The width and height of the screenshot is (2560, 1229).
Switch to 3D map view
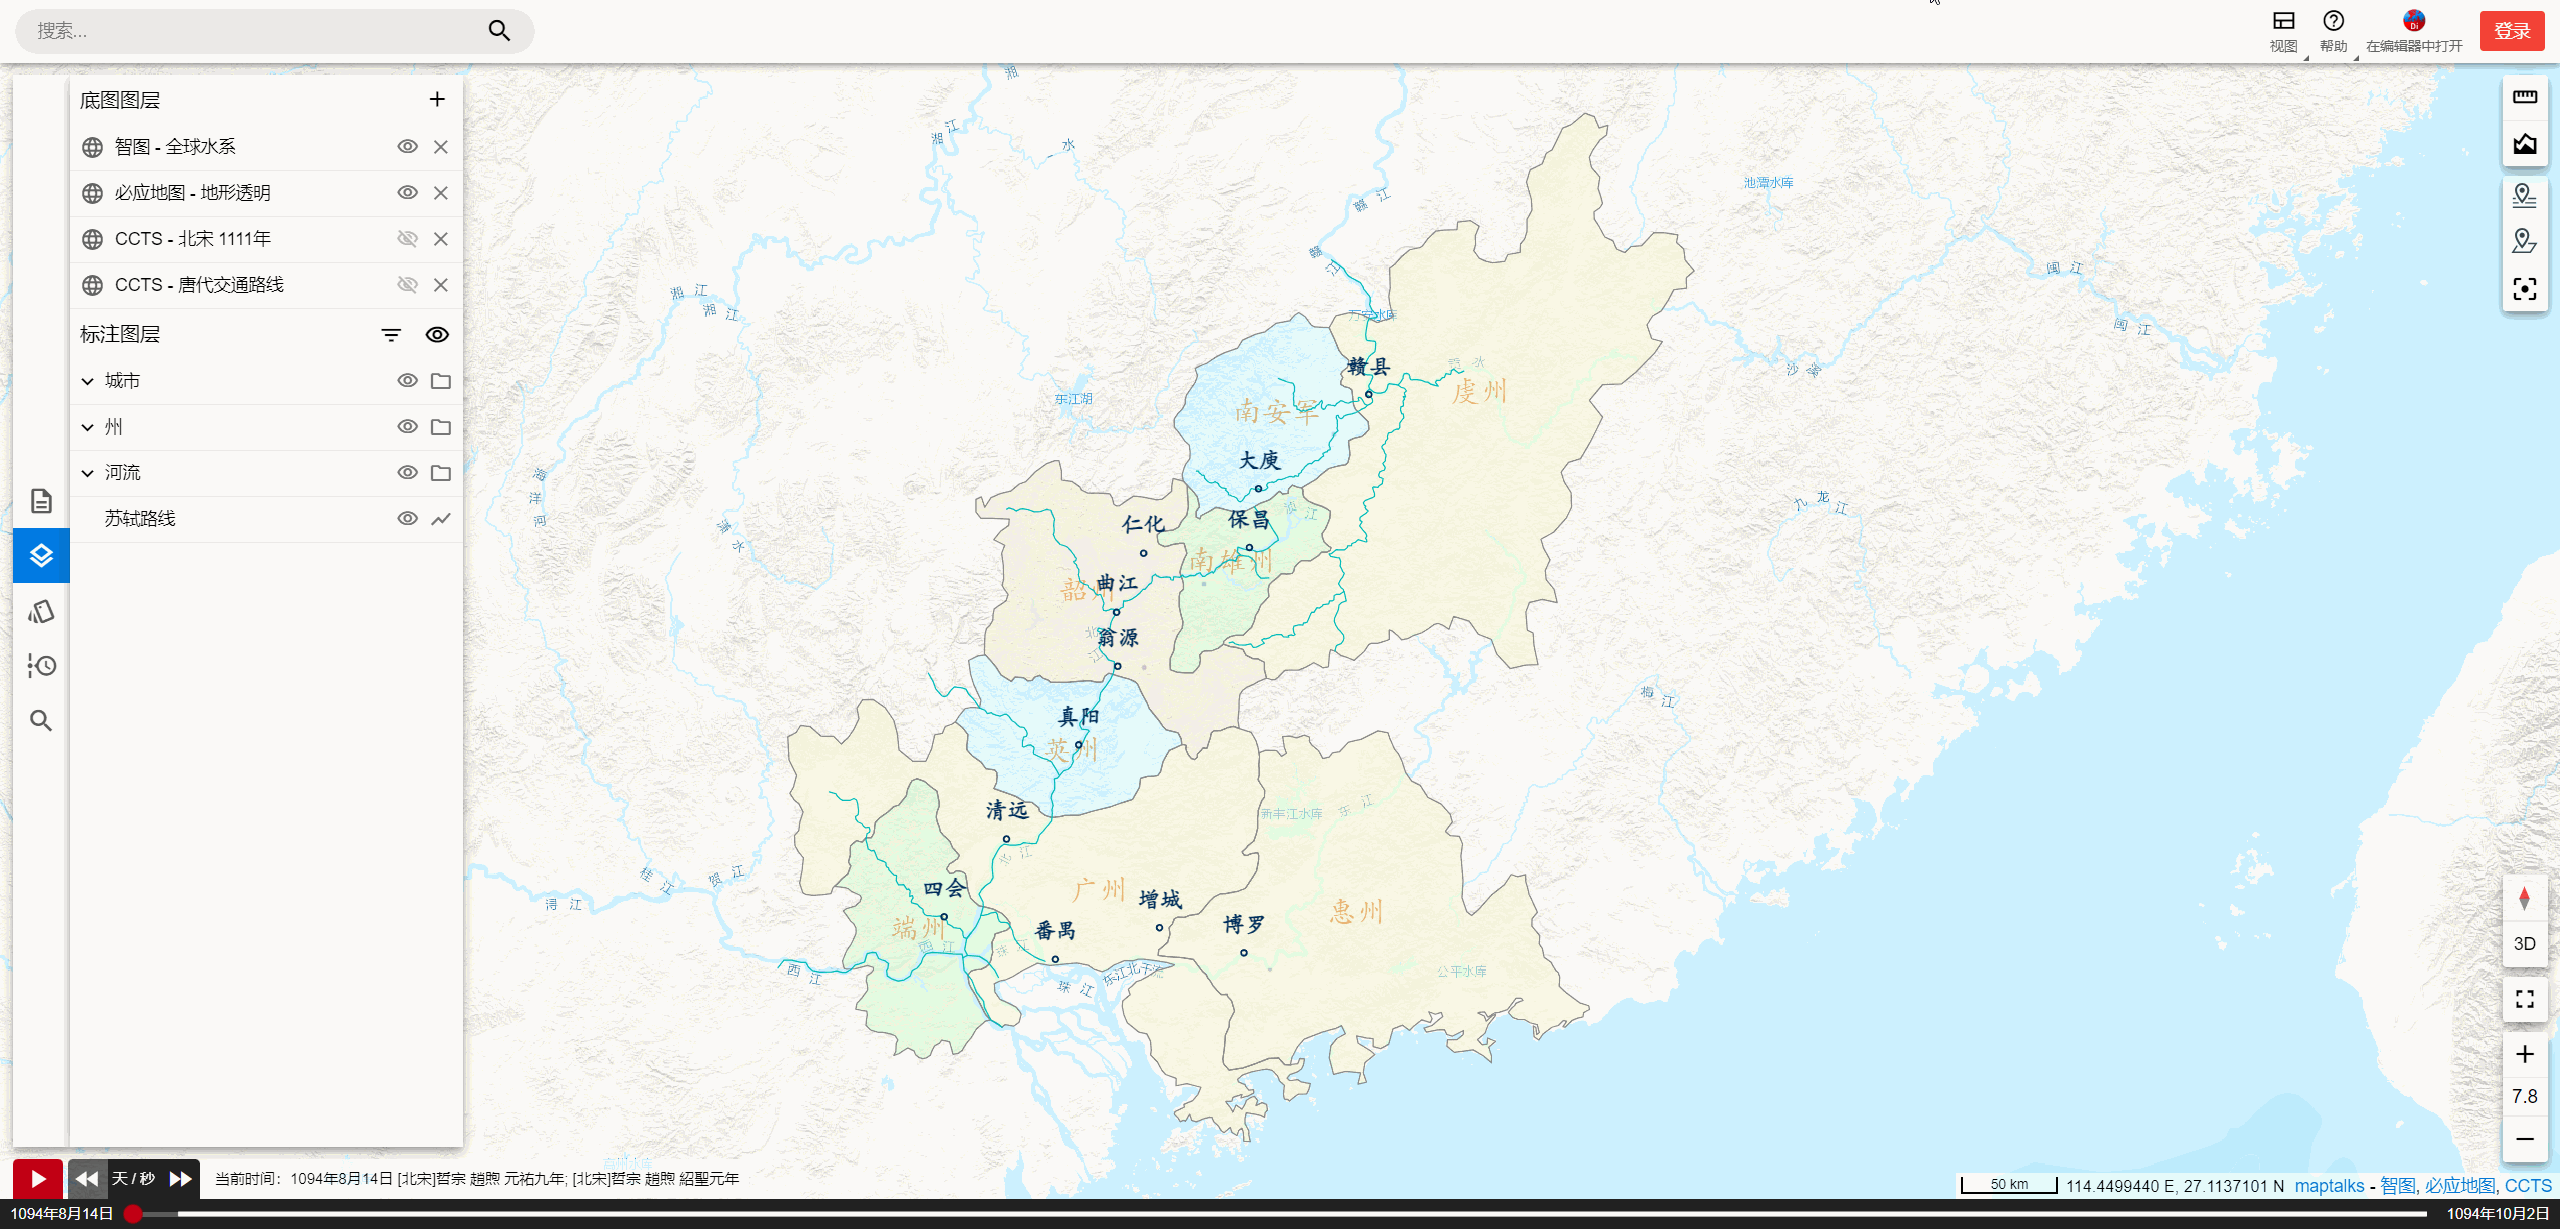pos(2524,944)
